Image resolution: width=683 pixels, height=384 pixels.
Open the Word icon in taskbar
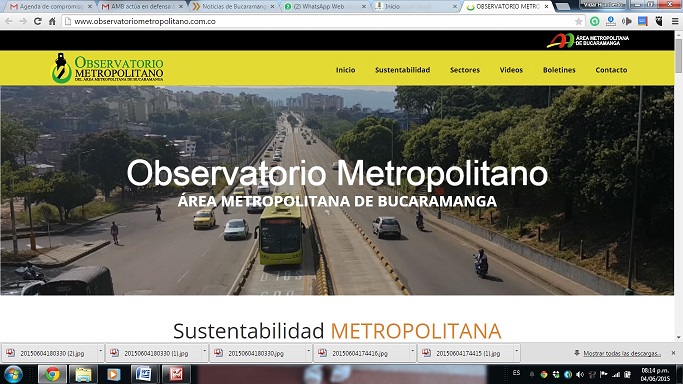(x=144, y=374)
